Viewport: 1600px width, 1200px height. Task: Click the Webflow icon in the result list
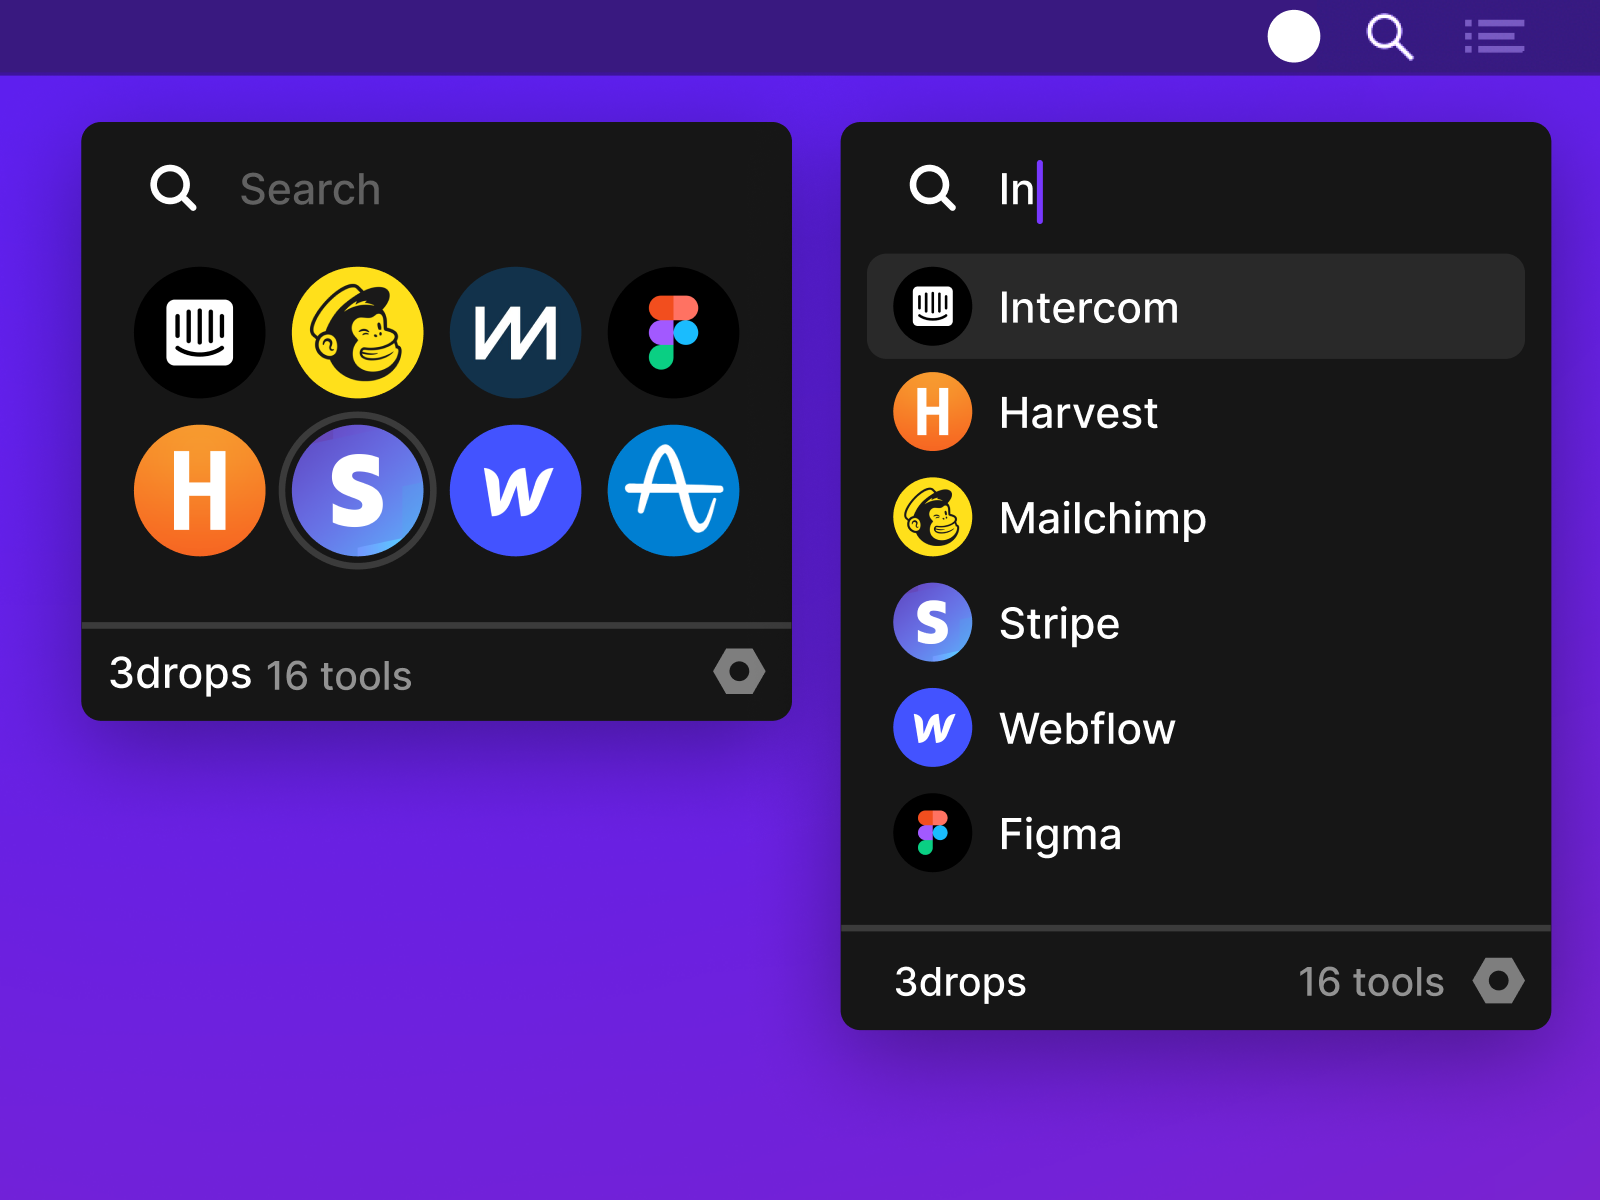(x=933, y=728)
